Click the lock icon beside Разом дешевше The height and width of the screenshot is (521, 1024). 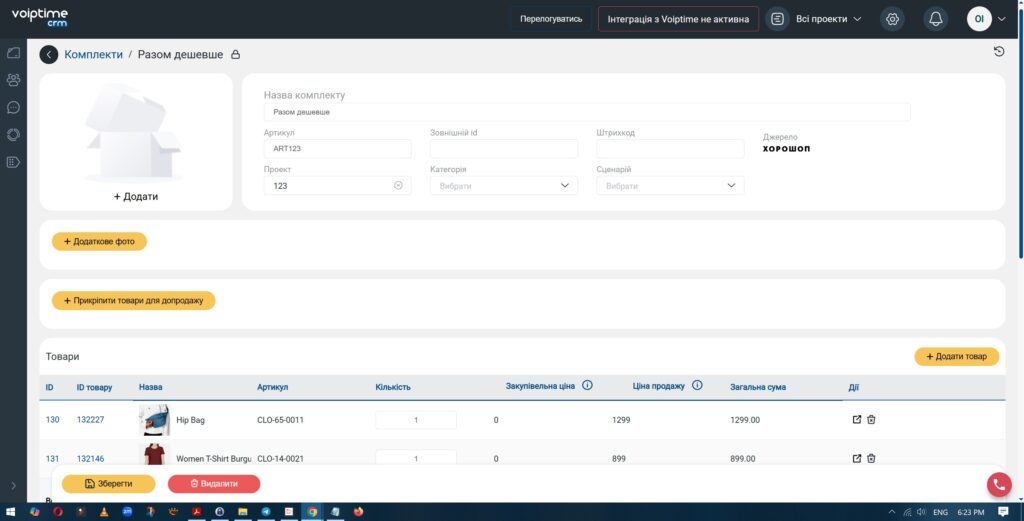236,55
